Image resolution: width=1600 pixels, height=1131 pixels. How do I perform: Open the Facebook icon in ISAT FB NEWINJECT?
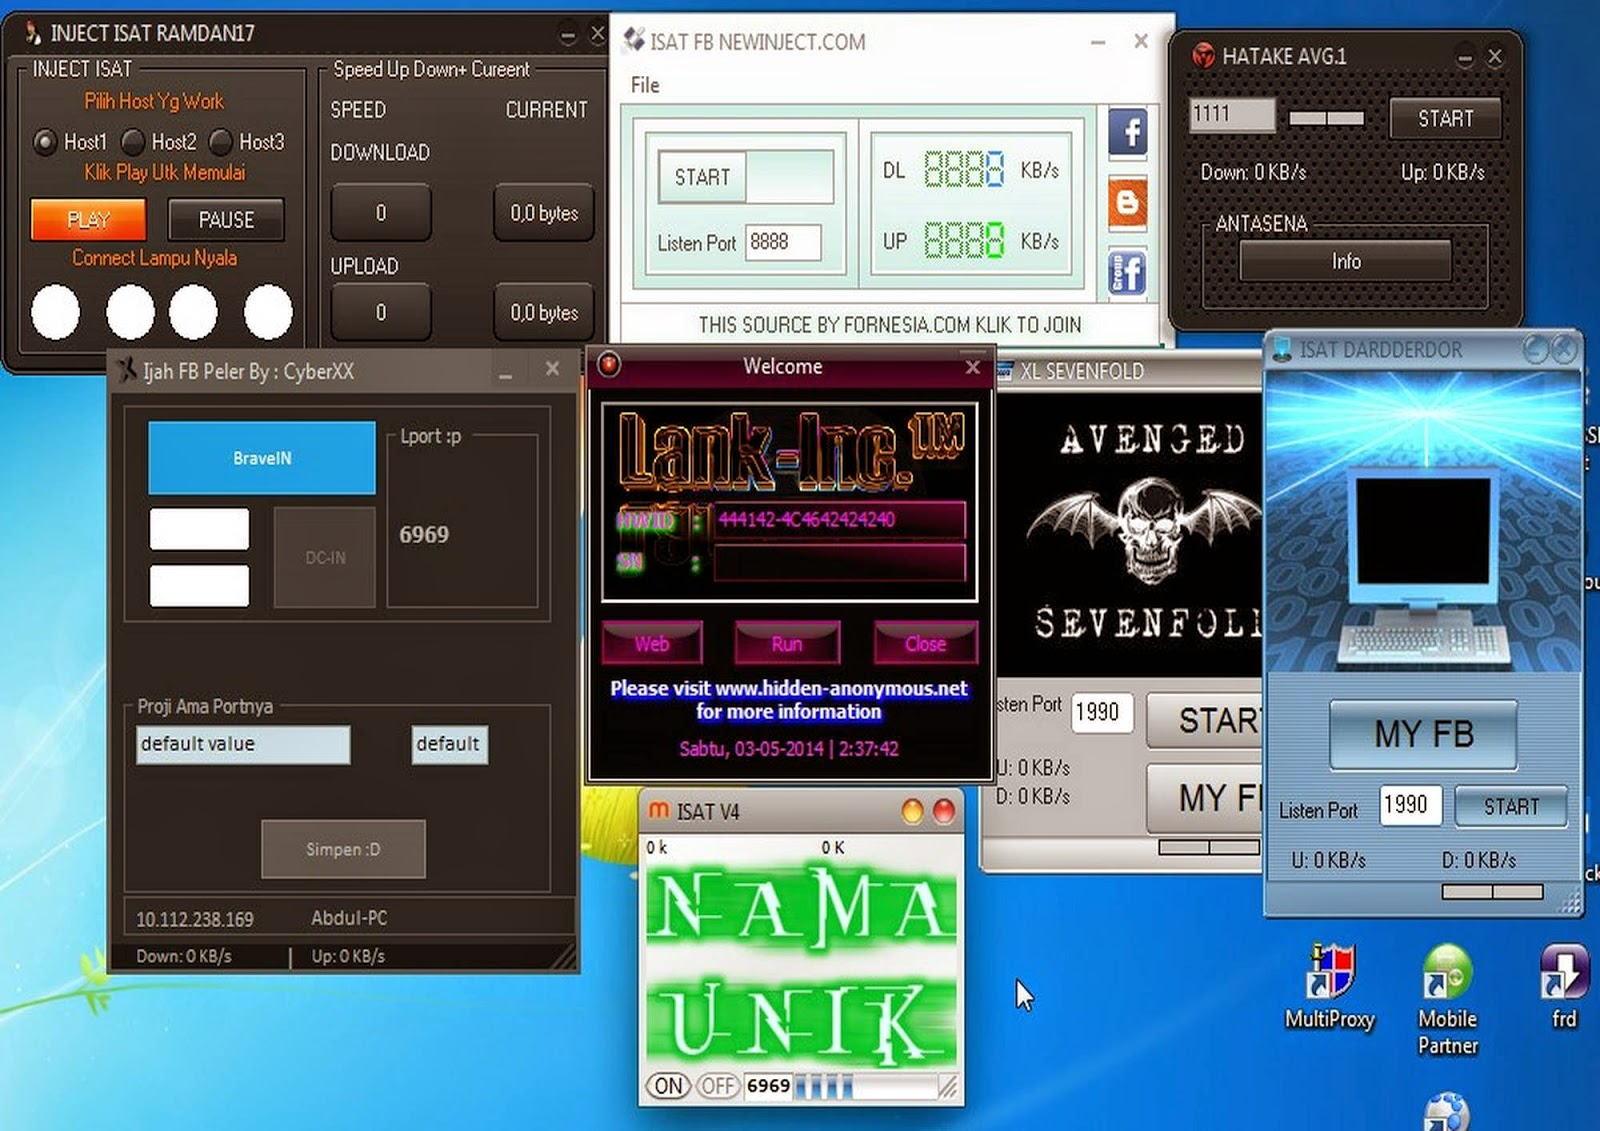(1128, 133)
